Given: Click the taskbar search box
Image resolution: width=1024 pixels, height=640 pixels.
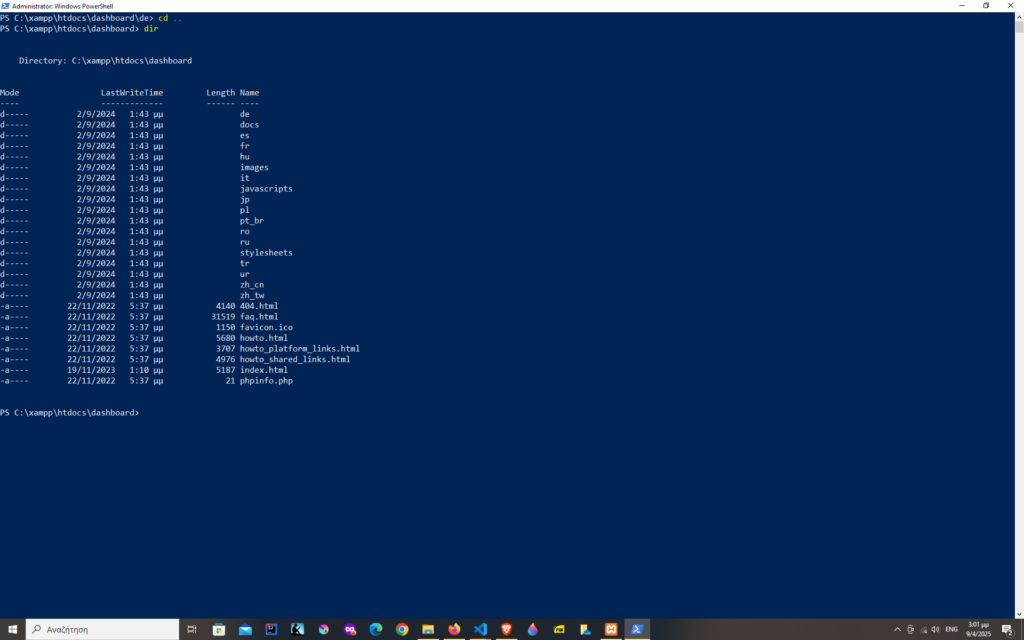Looking at the screenshot, I should click(100, 629).
